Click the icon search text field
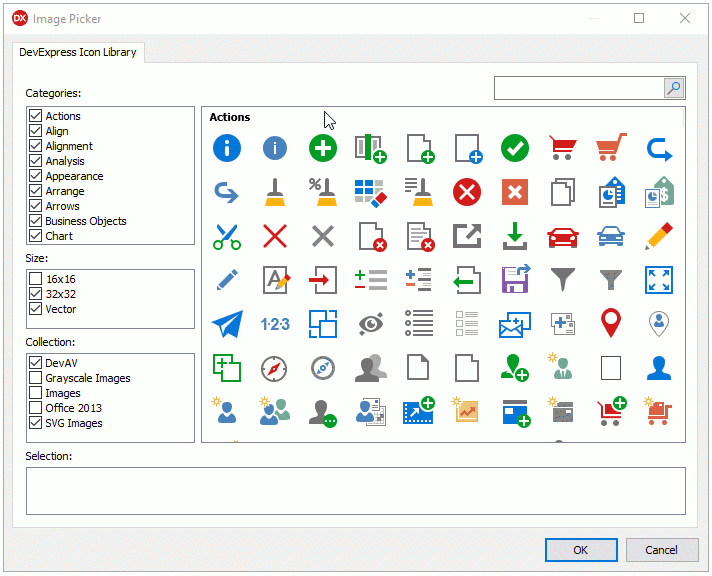 pyautogui.click(x=579, y=89)
